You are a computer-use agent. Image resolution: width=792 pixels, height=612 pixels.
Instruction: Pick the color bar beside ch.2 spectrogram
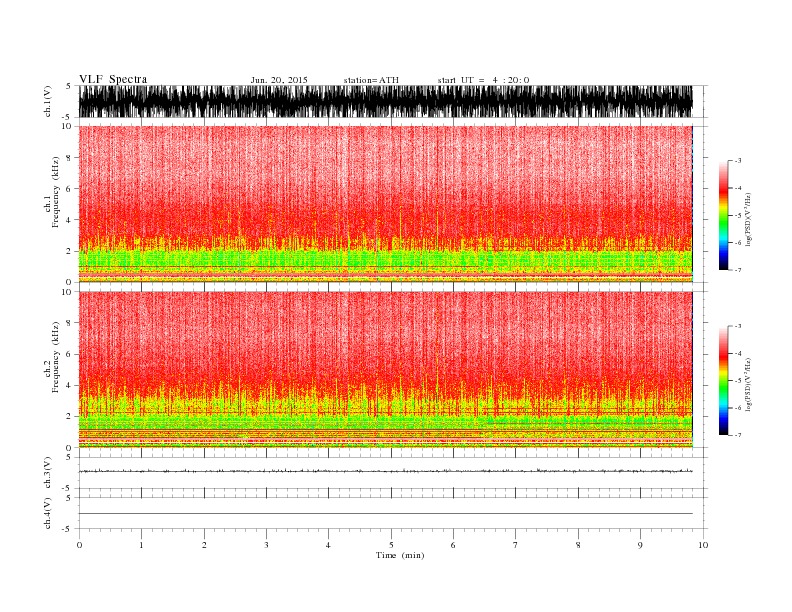click(723, 380)
